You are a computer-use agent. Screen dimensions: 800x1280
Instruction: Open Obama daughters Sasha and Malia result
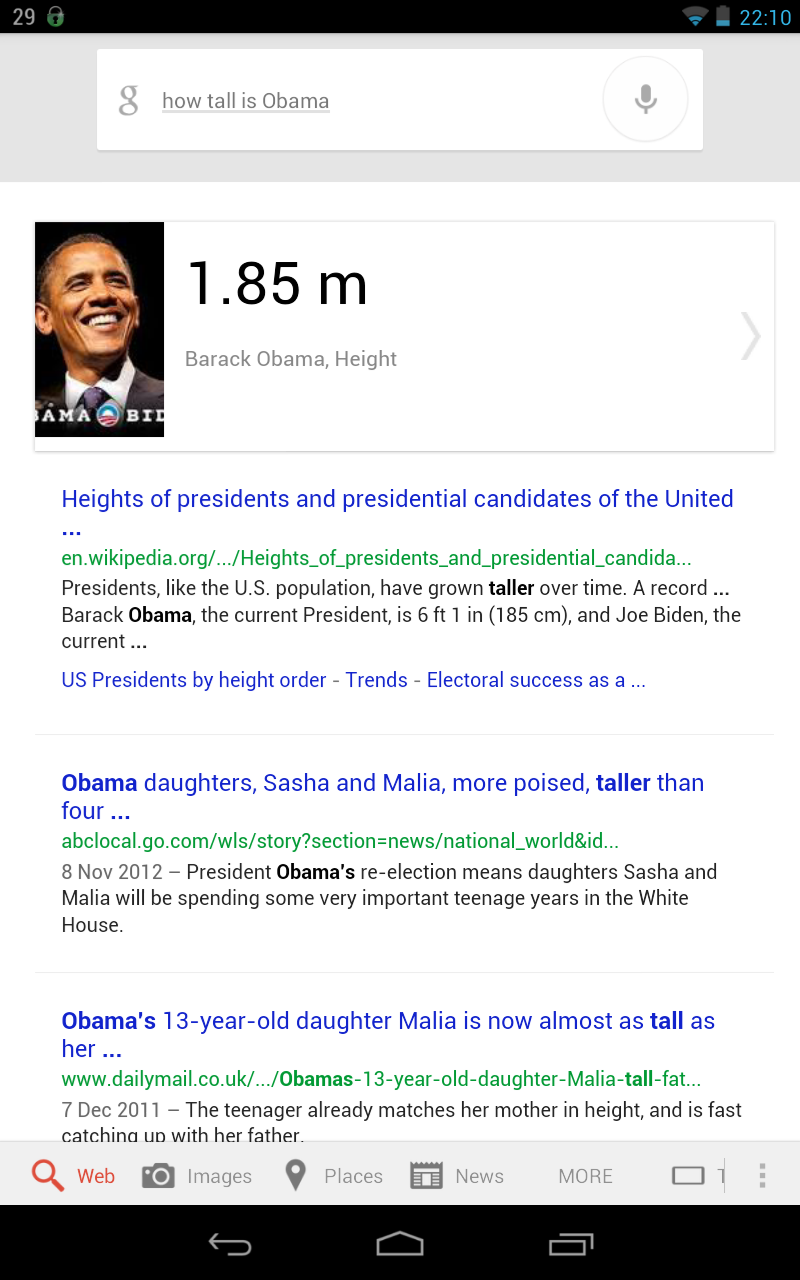point(383,796)
